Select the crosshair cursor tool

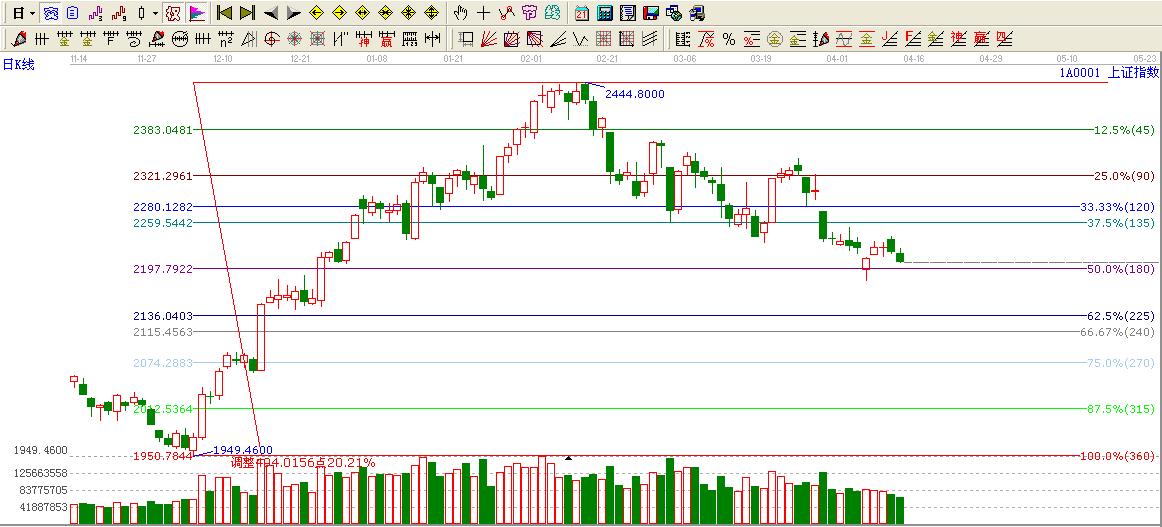click(484, 13)
